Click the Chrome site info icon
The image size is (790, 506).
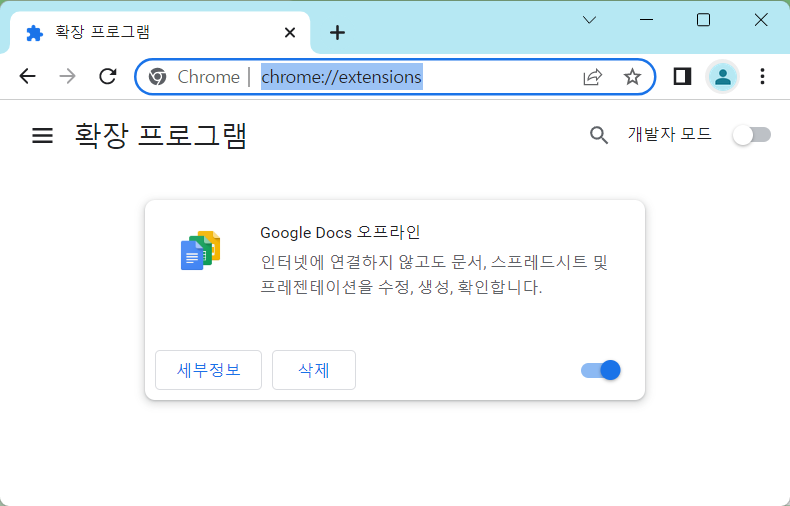(158, 77)
